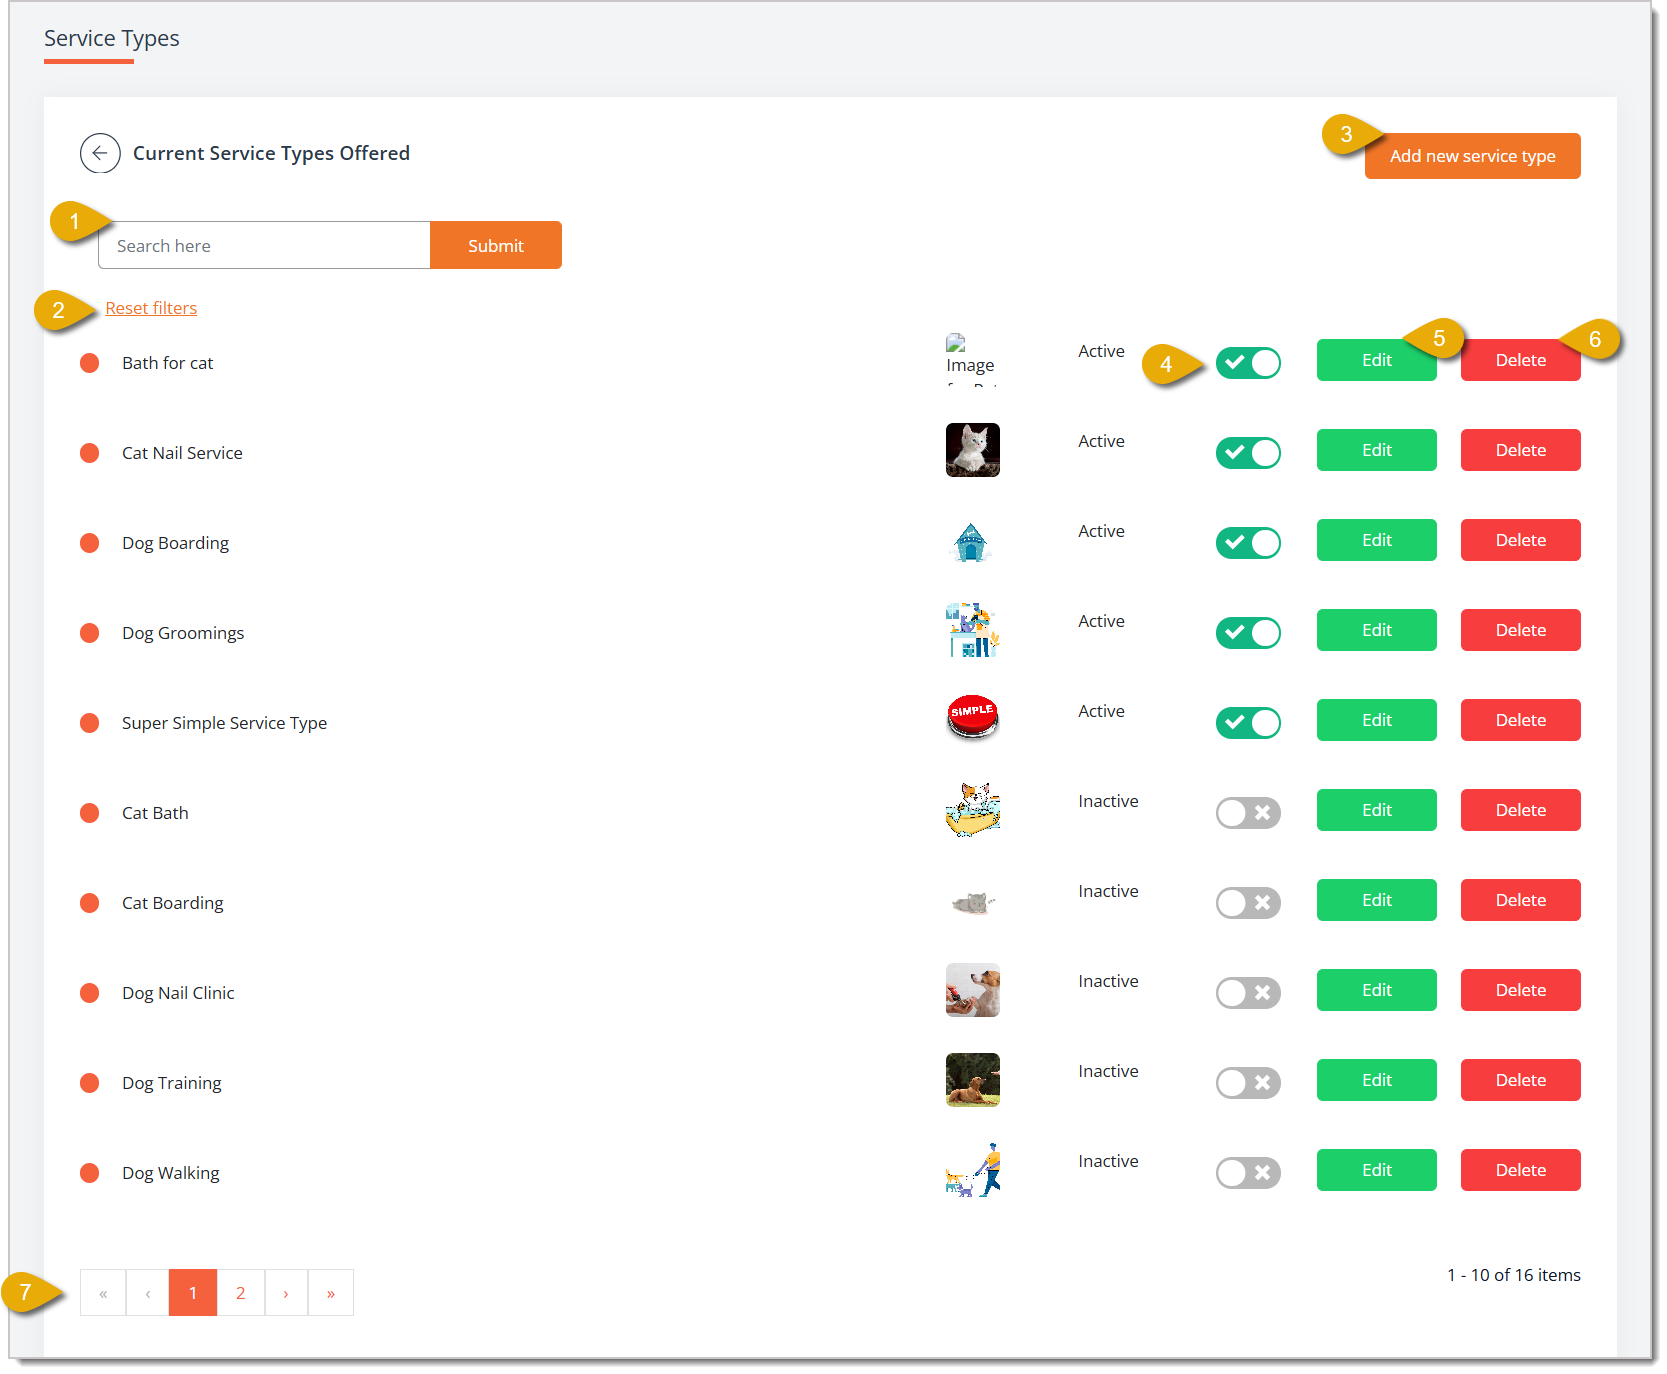This screenshot has height=1374, width=1667.
Task: Select page 1 in pagination
Action: 193,1293
